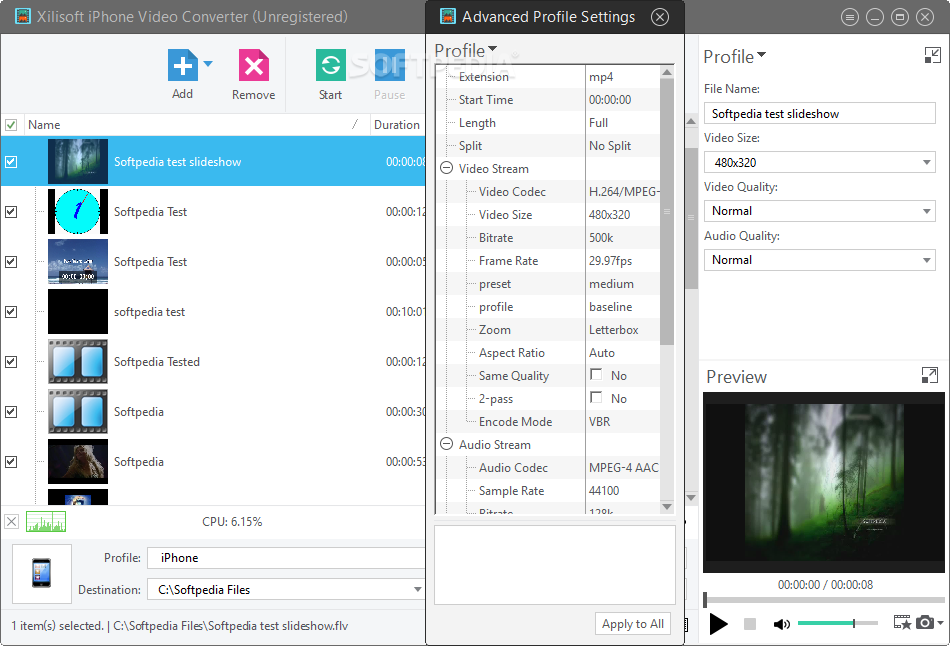The image size is (950, 646).
Task: Click the Audio Codec value MPEG-4 AAC
Action: [623, 468]
